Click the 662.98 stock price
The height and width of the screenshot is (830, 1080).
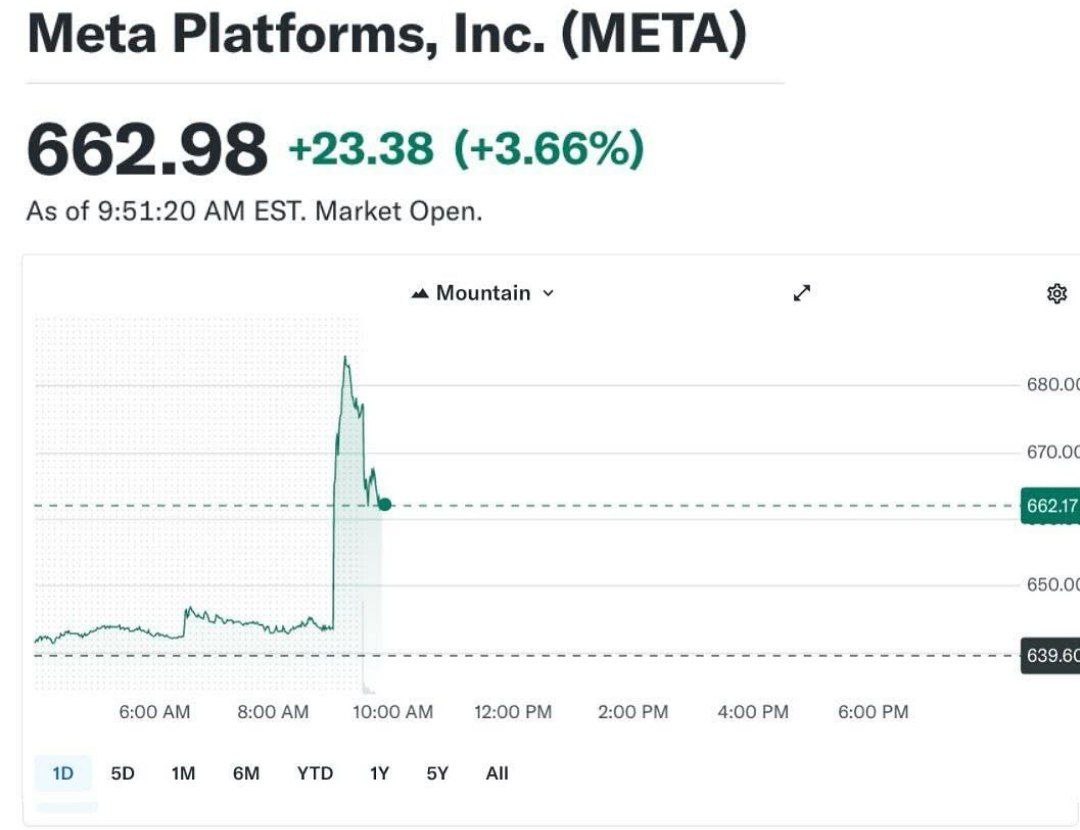[x=147, y=150]
